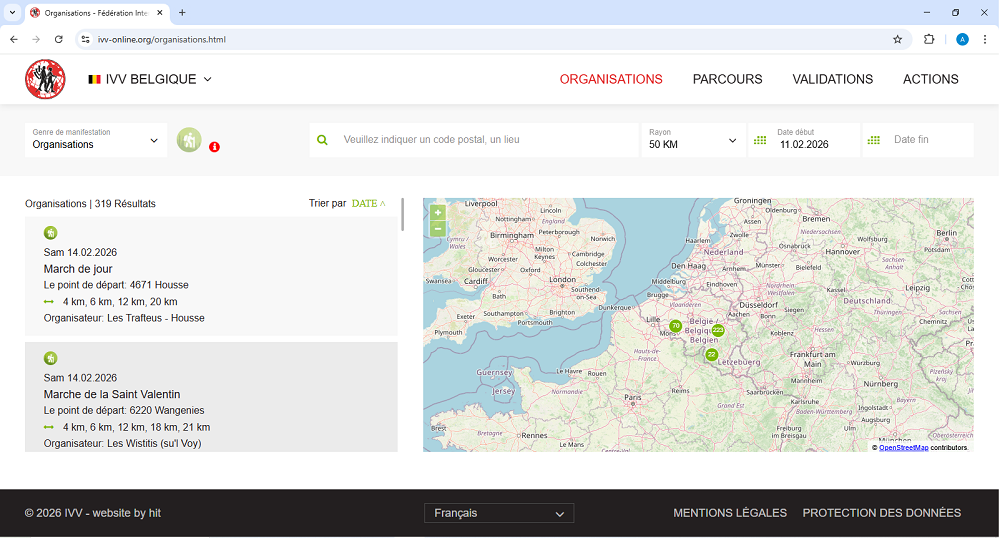This screenshot has width=1000, height=538.
Task: Click the map cluster marker labeled 223
Action: 718,330
